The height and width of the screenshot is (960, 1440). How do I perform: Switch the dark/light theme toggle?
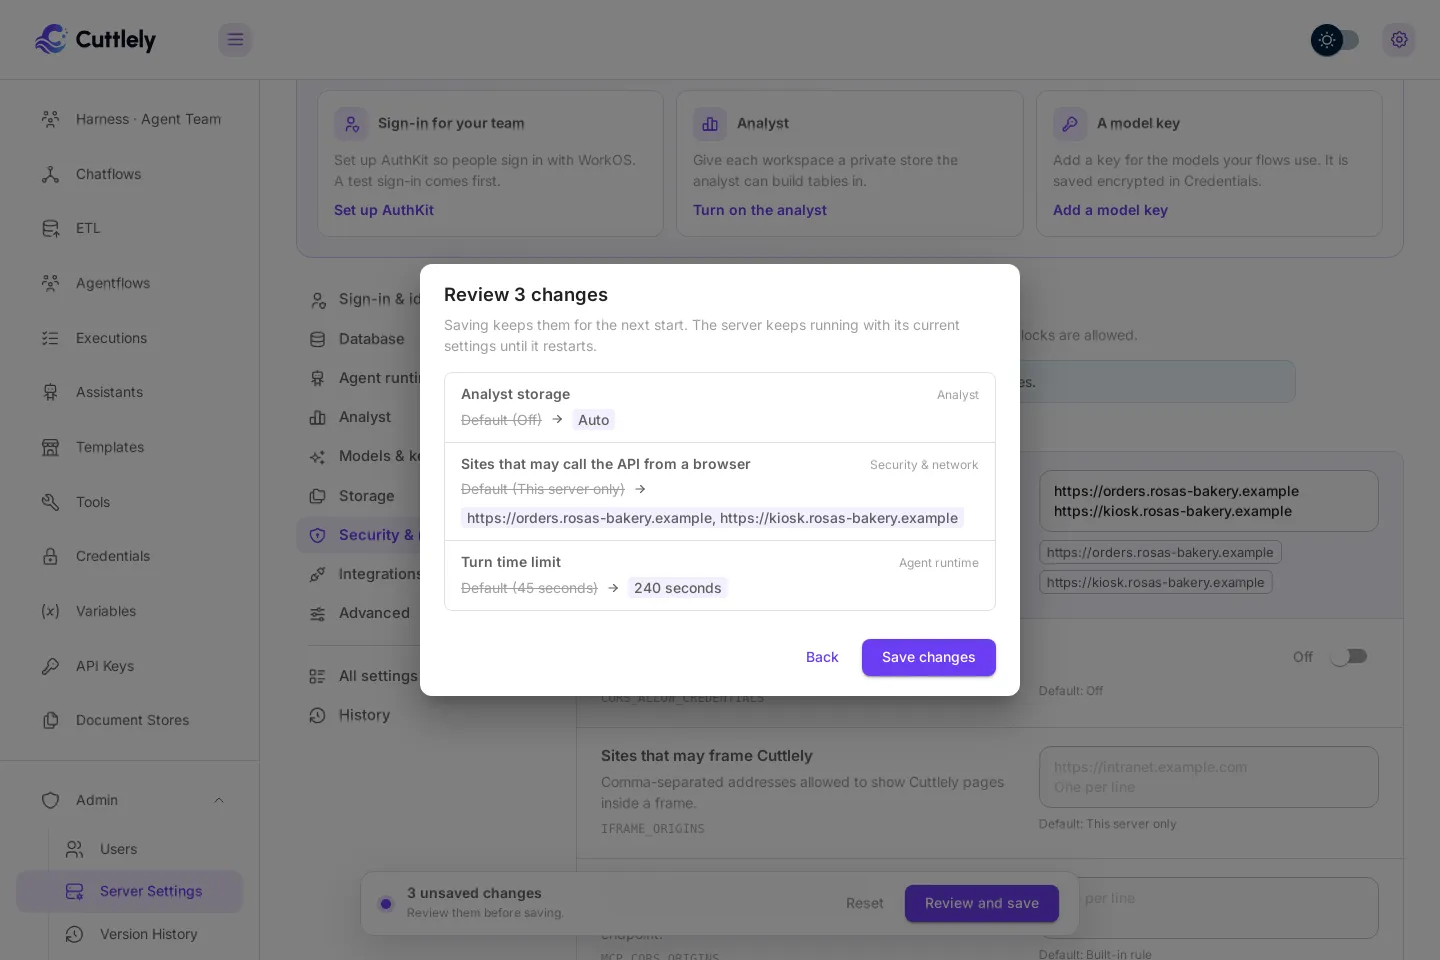1335,40
